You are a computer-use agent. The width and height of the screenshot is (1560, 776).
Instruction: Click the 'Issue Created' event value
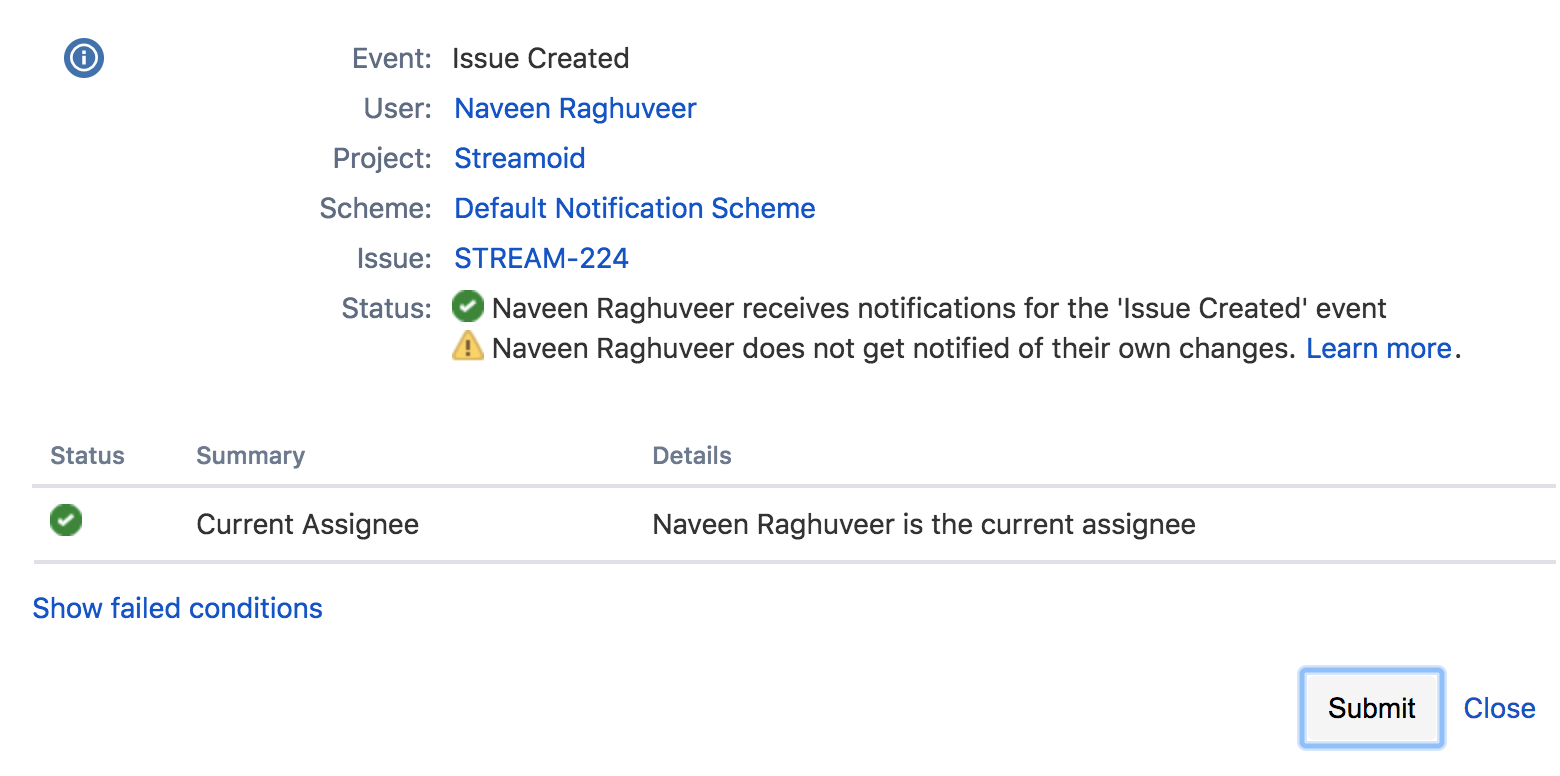(540, 58)
